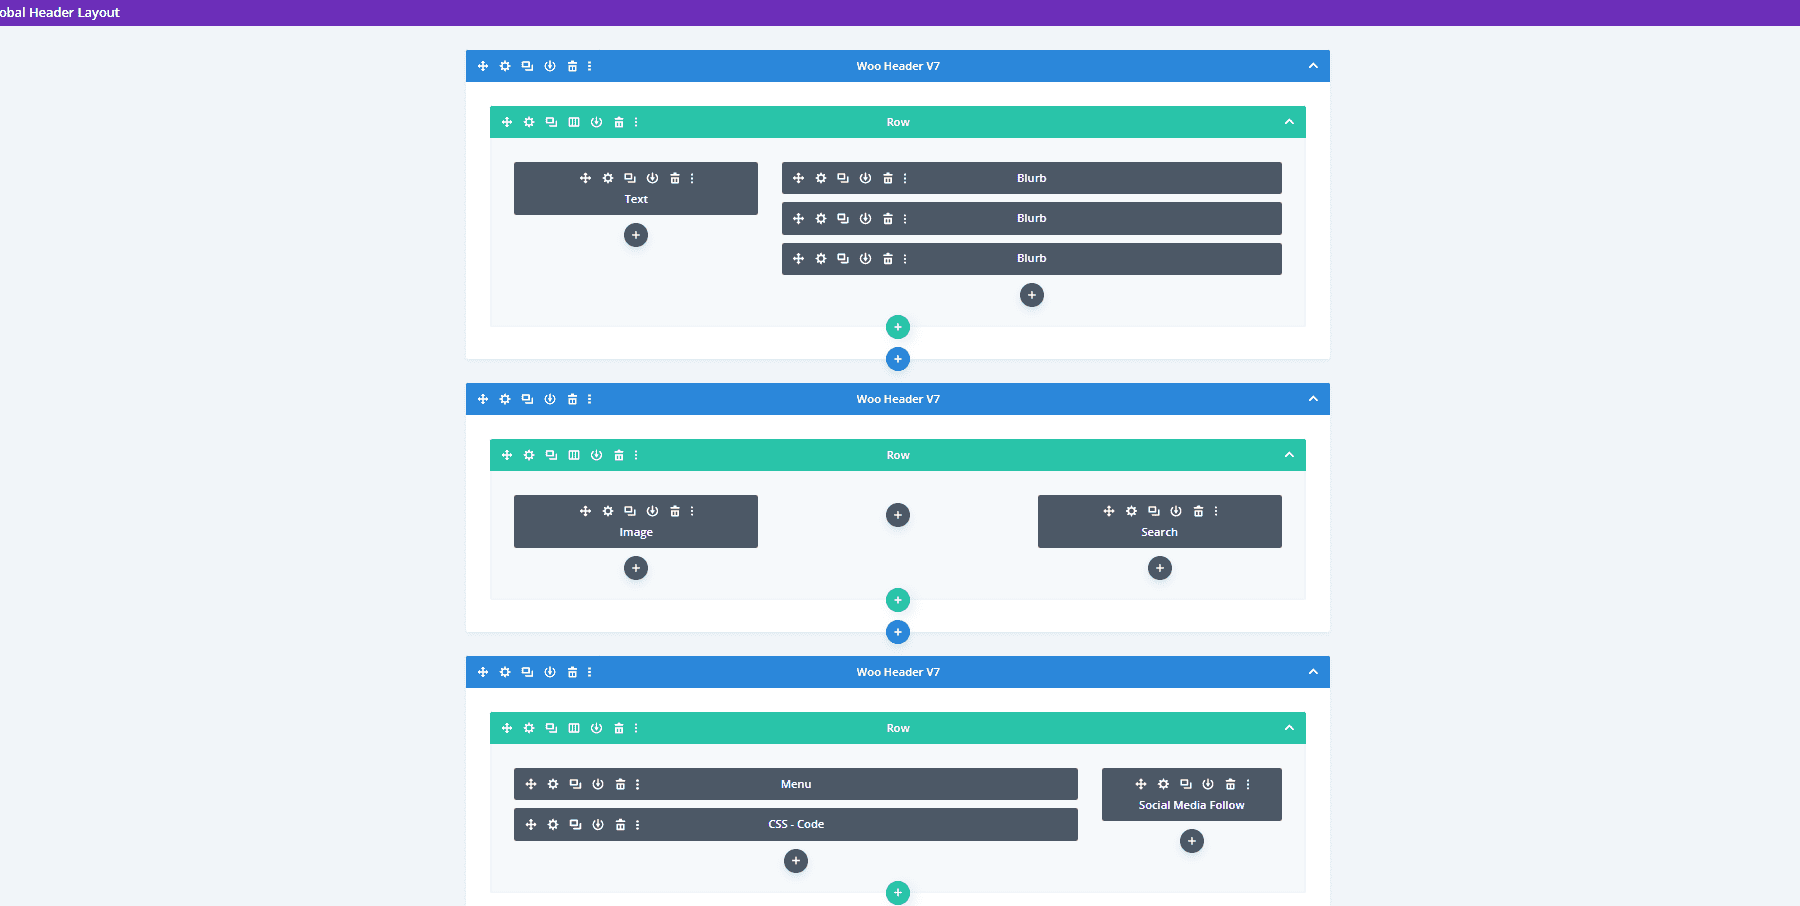Click the "Search" module label
1800x906 pixels.
1160,532
